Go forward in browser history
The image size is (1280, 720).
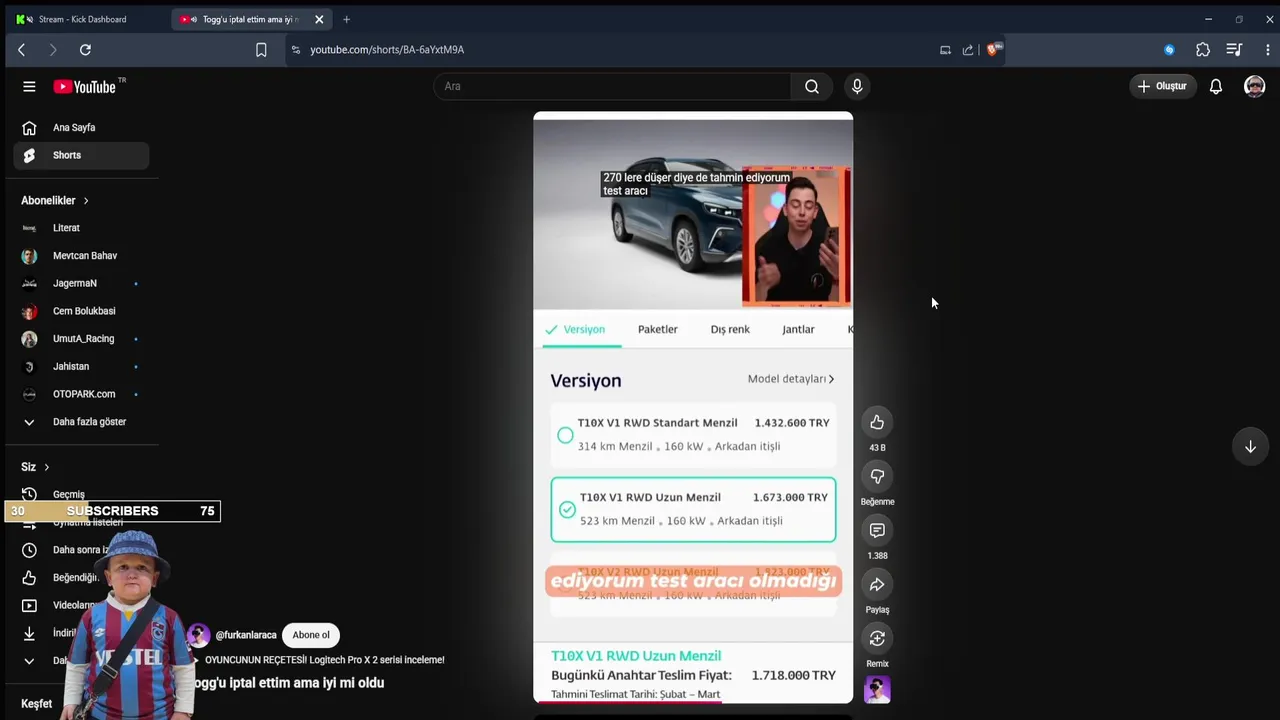click(53, 50)
